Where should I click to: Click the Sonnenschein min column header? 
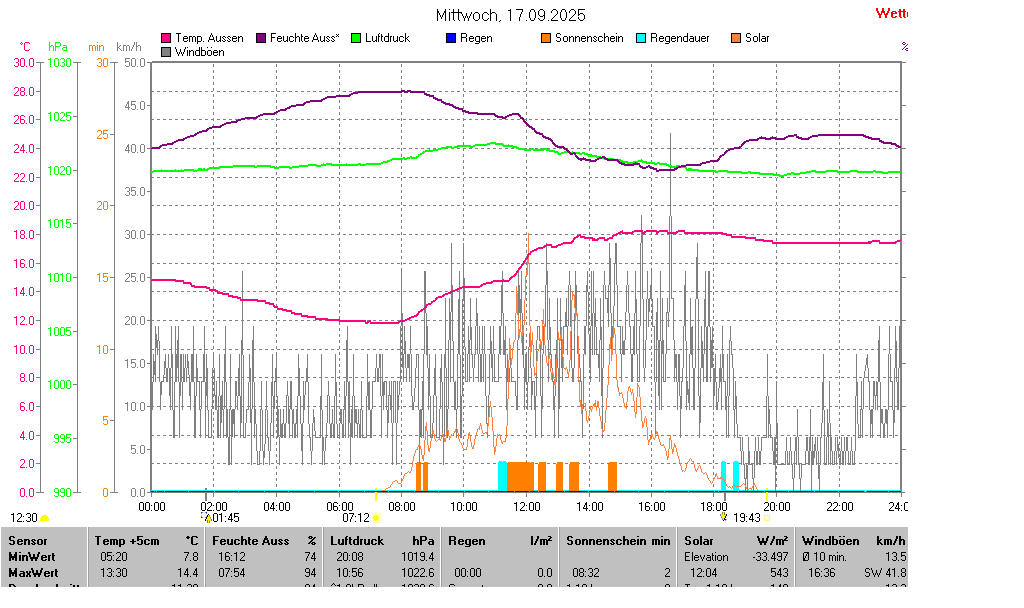tap(618, 541)
